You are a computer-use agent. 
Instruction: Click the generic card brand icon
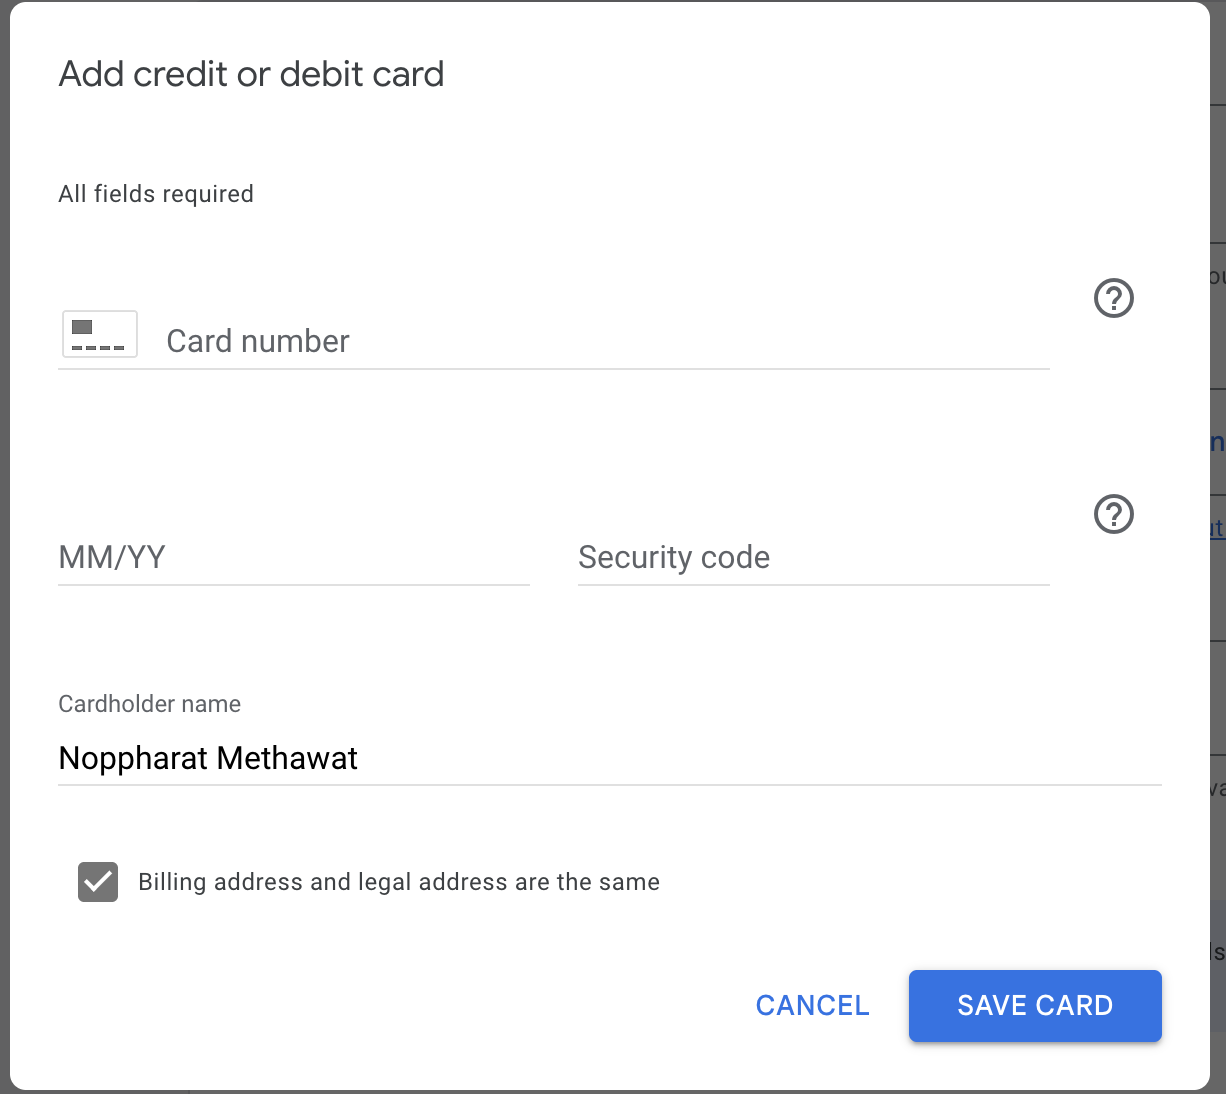99,334
